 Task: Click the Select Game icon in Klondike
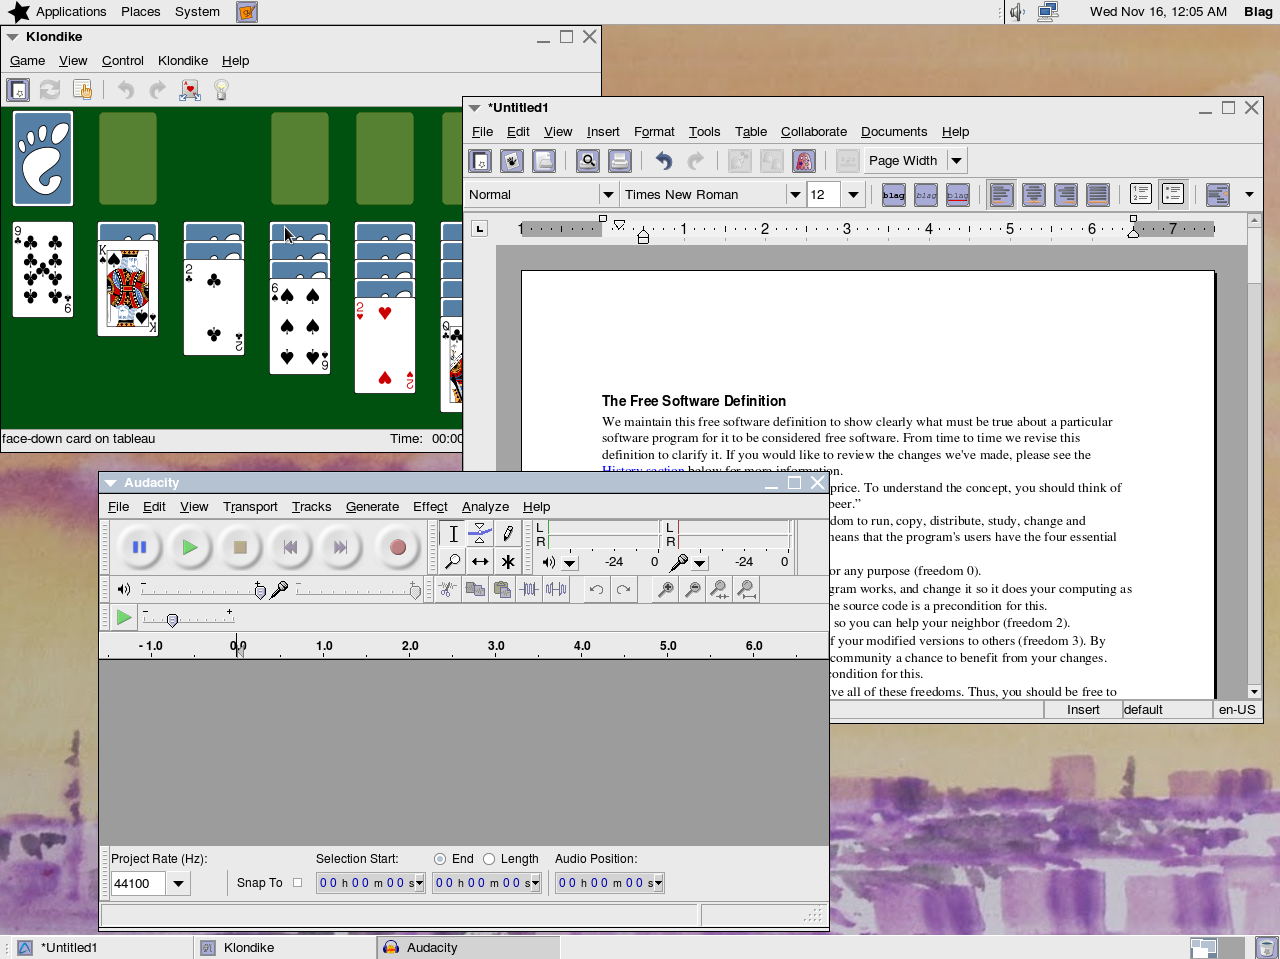82,90
